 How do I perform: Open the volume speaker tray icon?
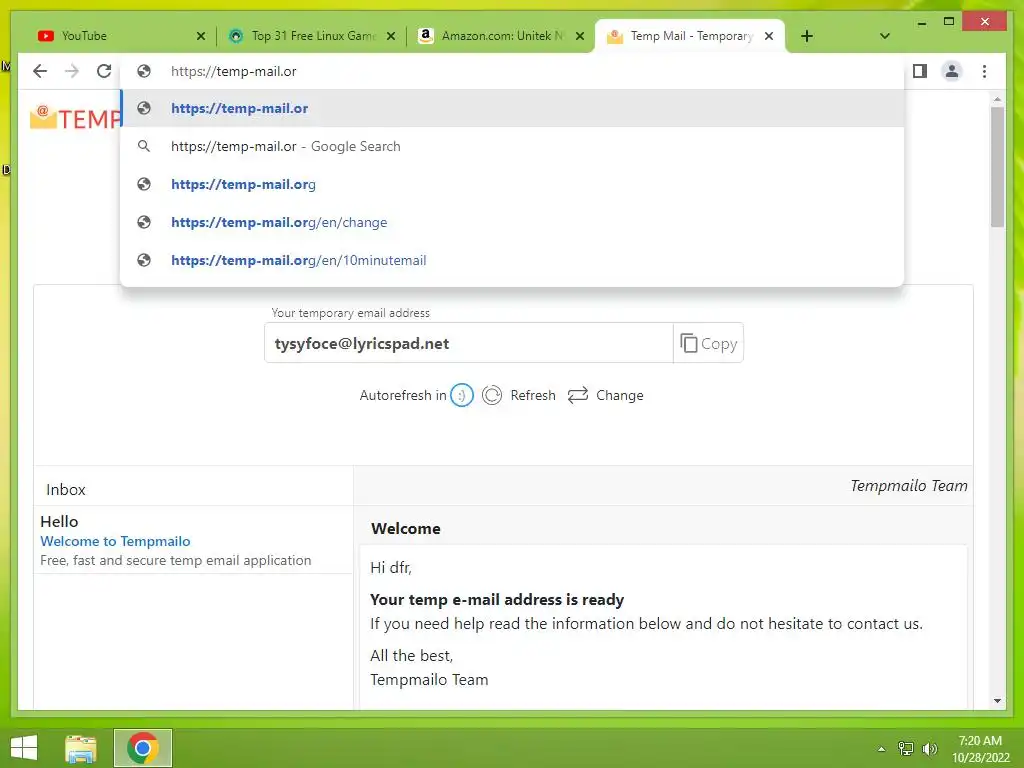[x=929, y=748]
